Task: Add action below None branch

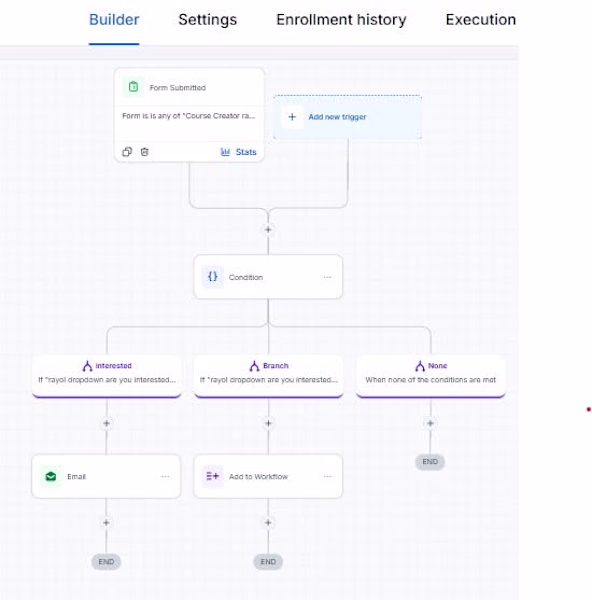Action: click(x=430, y=423)
